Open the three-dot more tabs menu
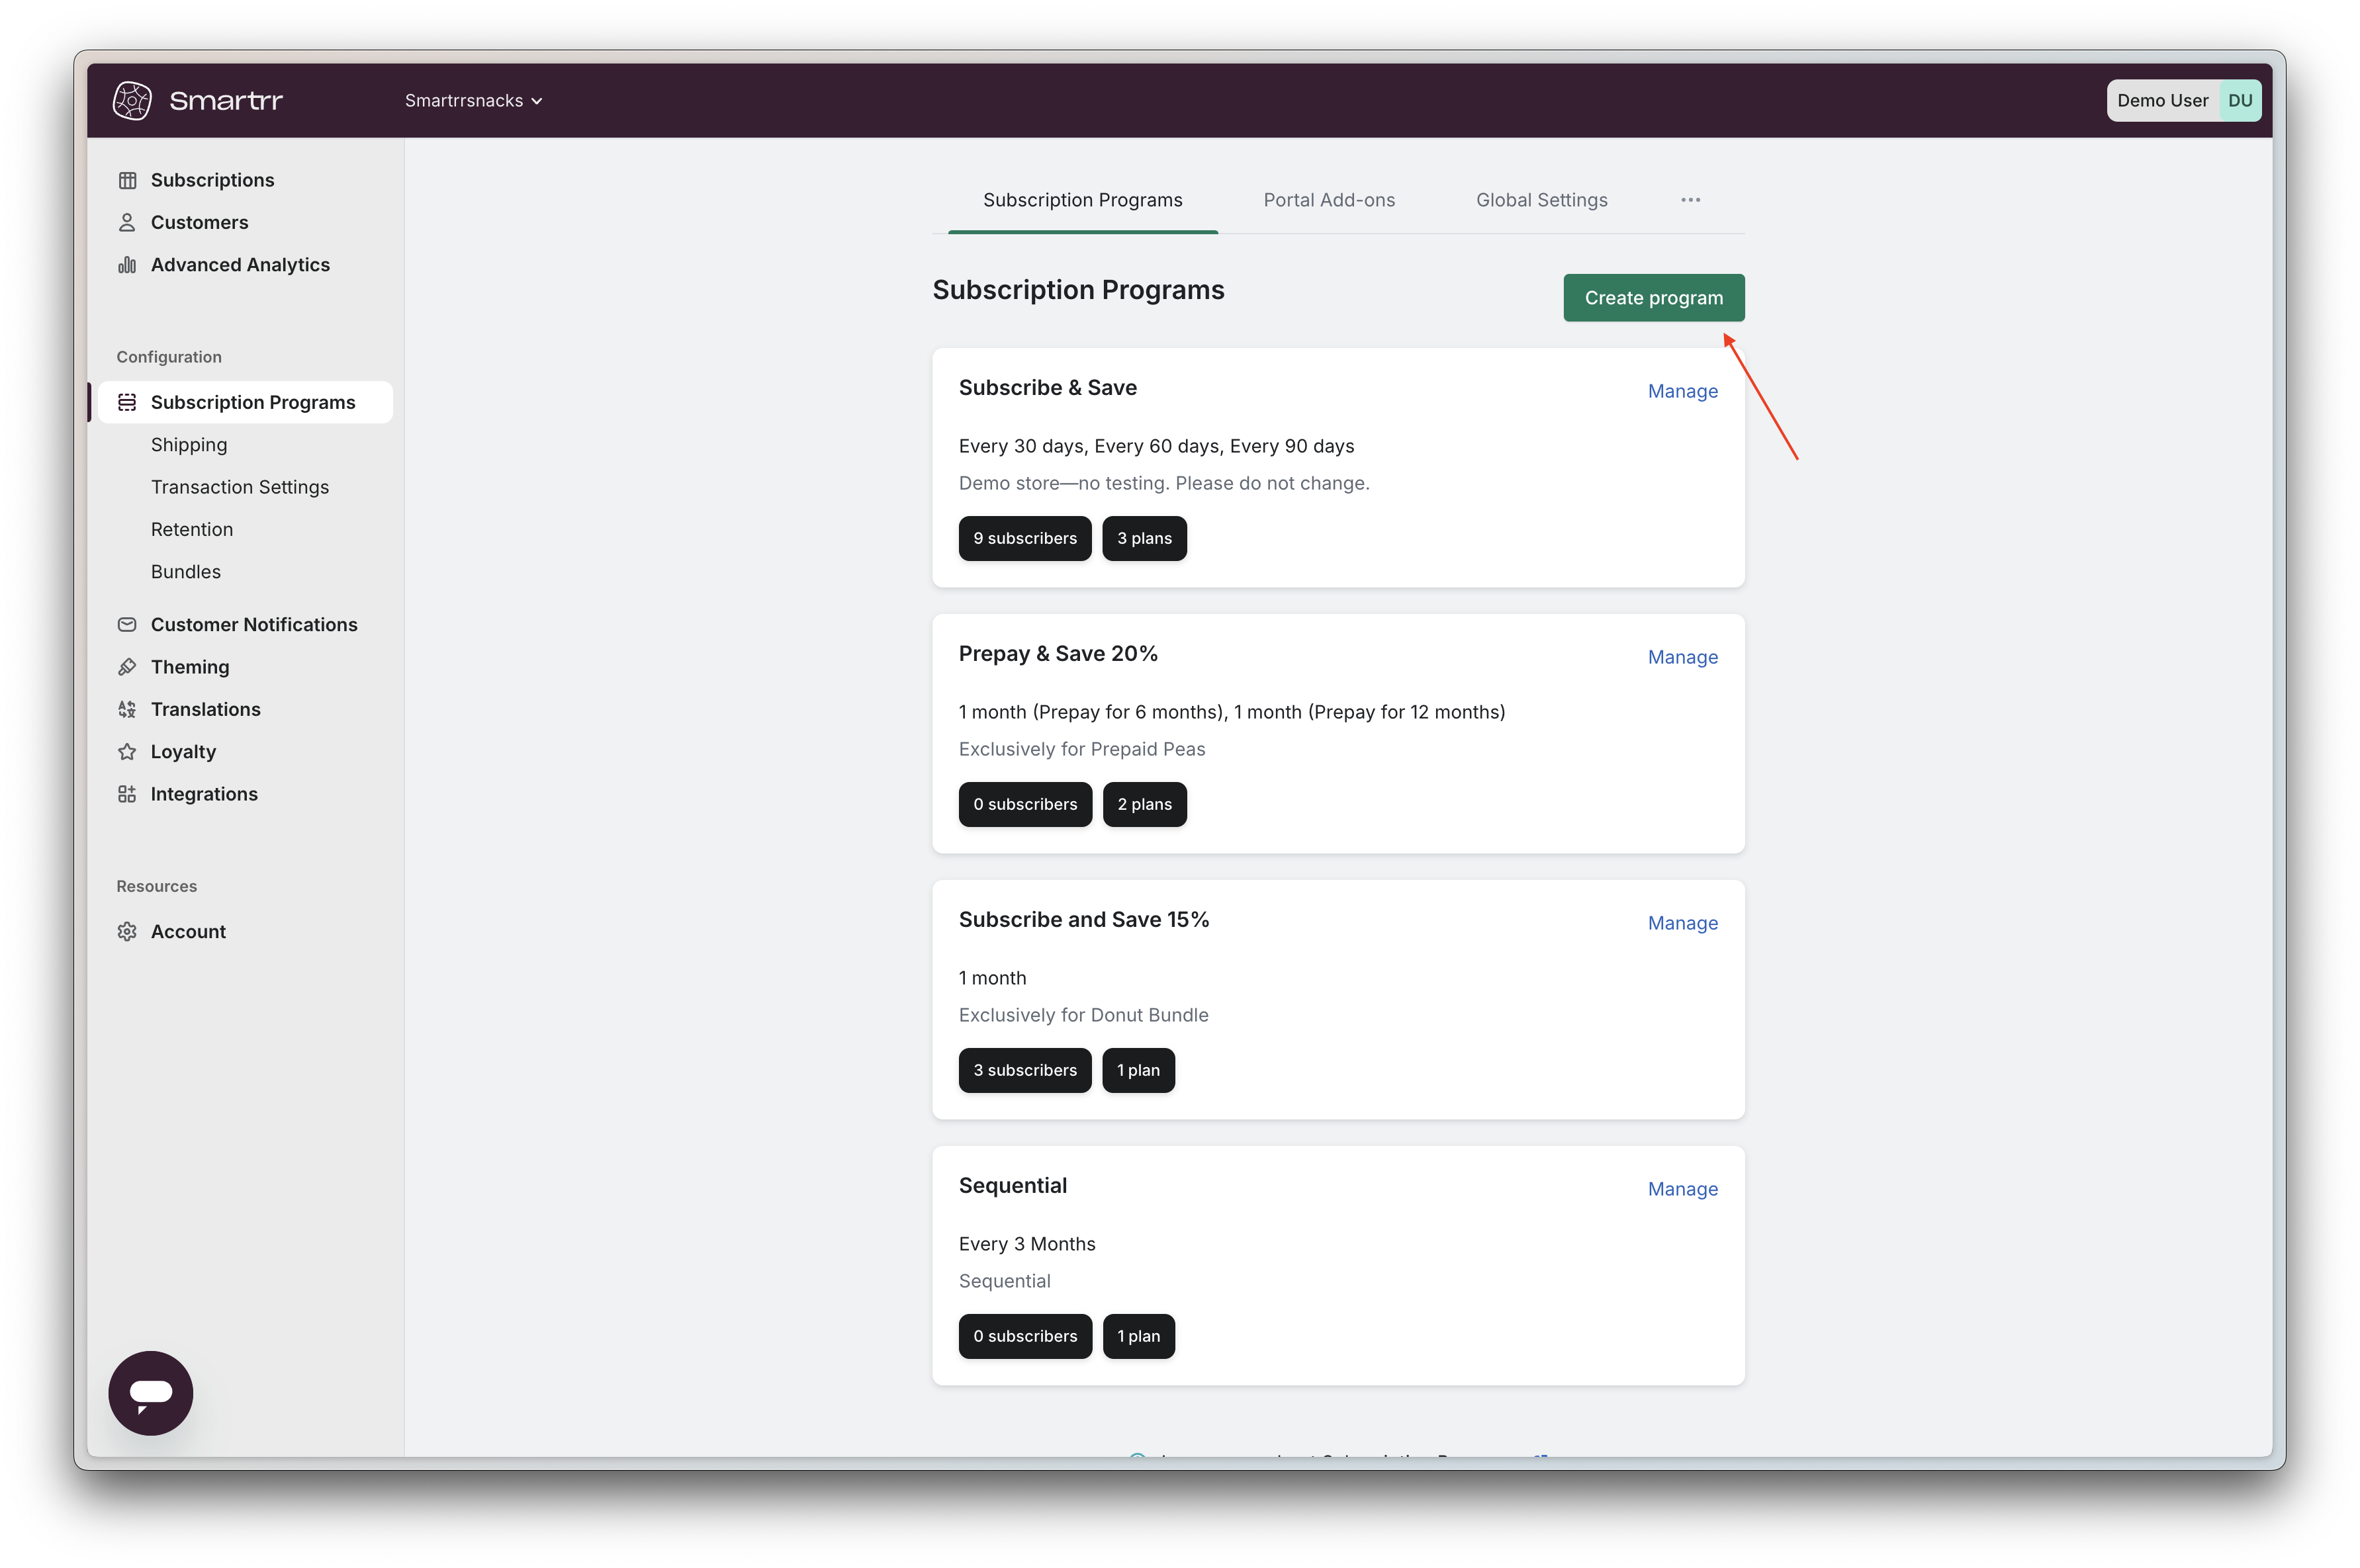Screen dimensions: 2360x1568 (1690, 200)
